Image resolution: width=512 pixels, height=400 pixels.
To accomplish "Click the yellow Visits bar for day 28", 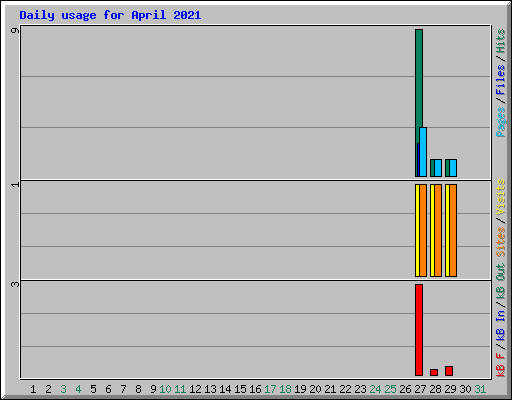I will [x=432, y=230].
